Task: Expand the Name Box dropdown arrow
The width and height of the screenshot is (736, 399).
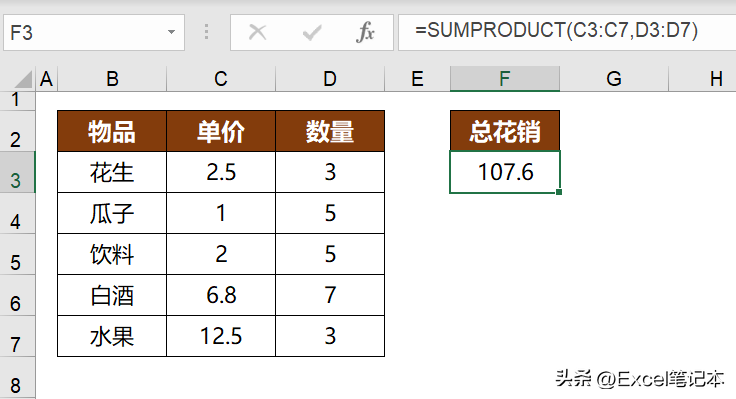Action: 171,32
